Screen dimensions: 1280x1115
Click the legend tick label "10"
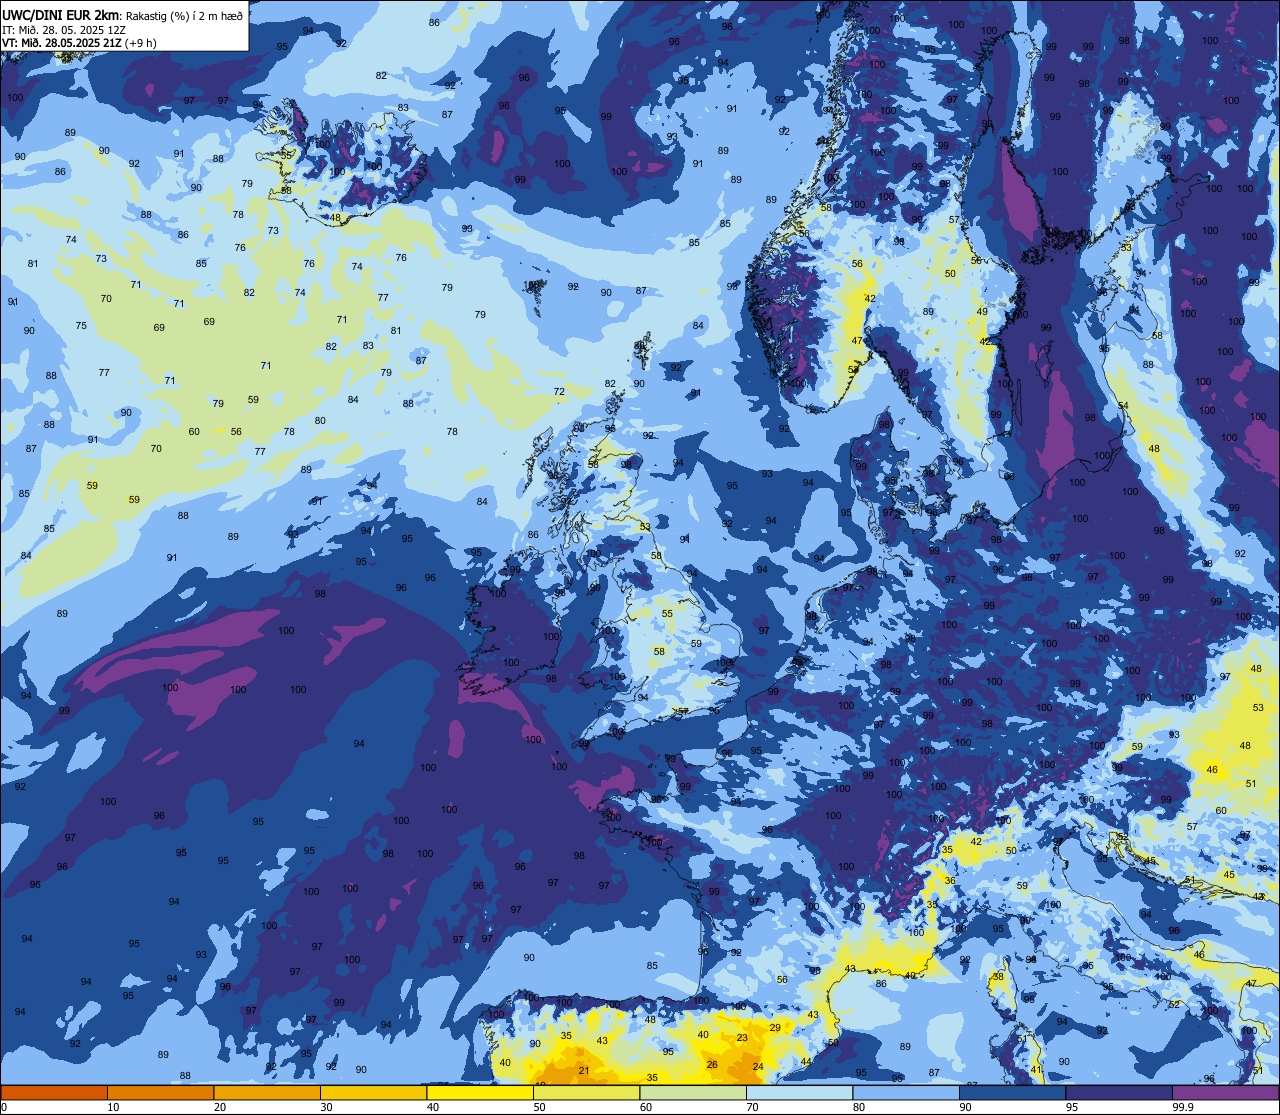click(x=113, y=1107)
